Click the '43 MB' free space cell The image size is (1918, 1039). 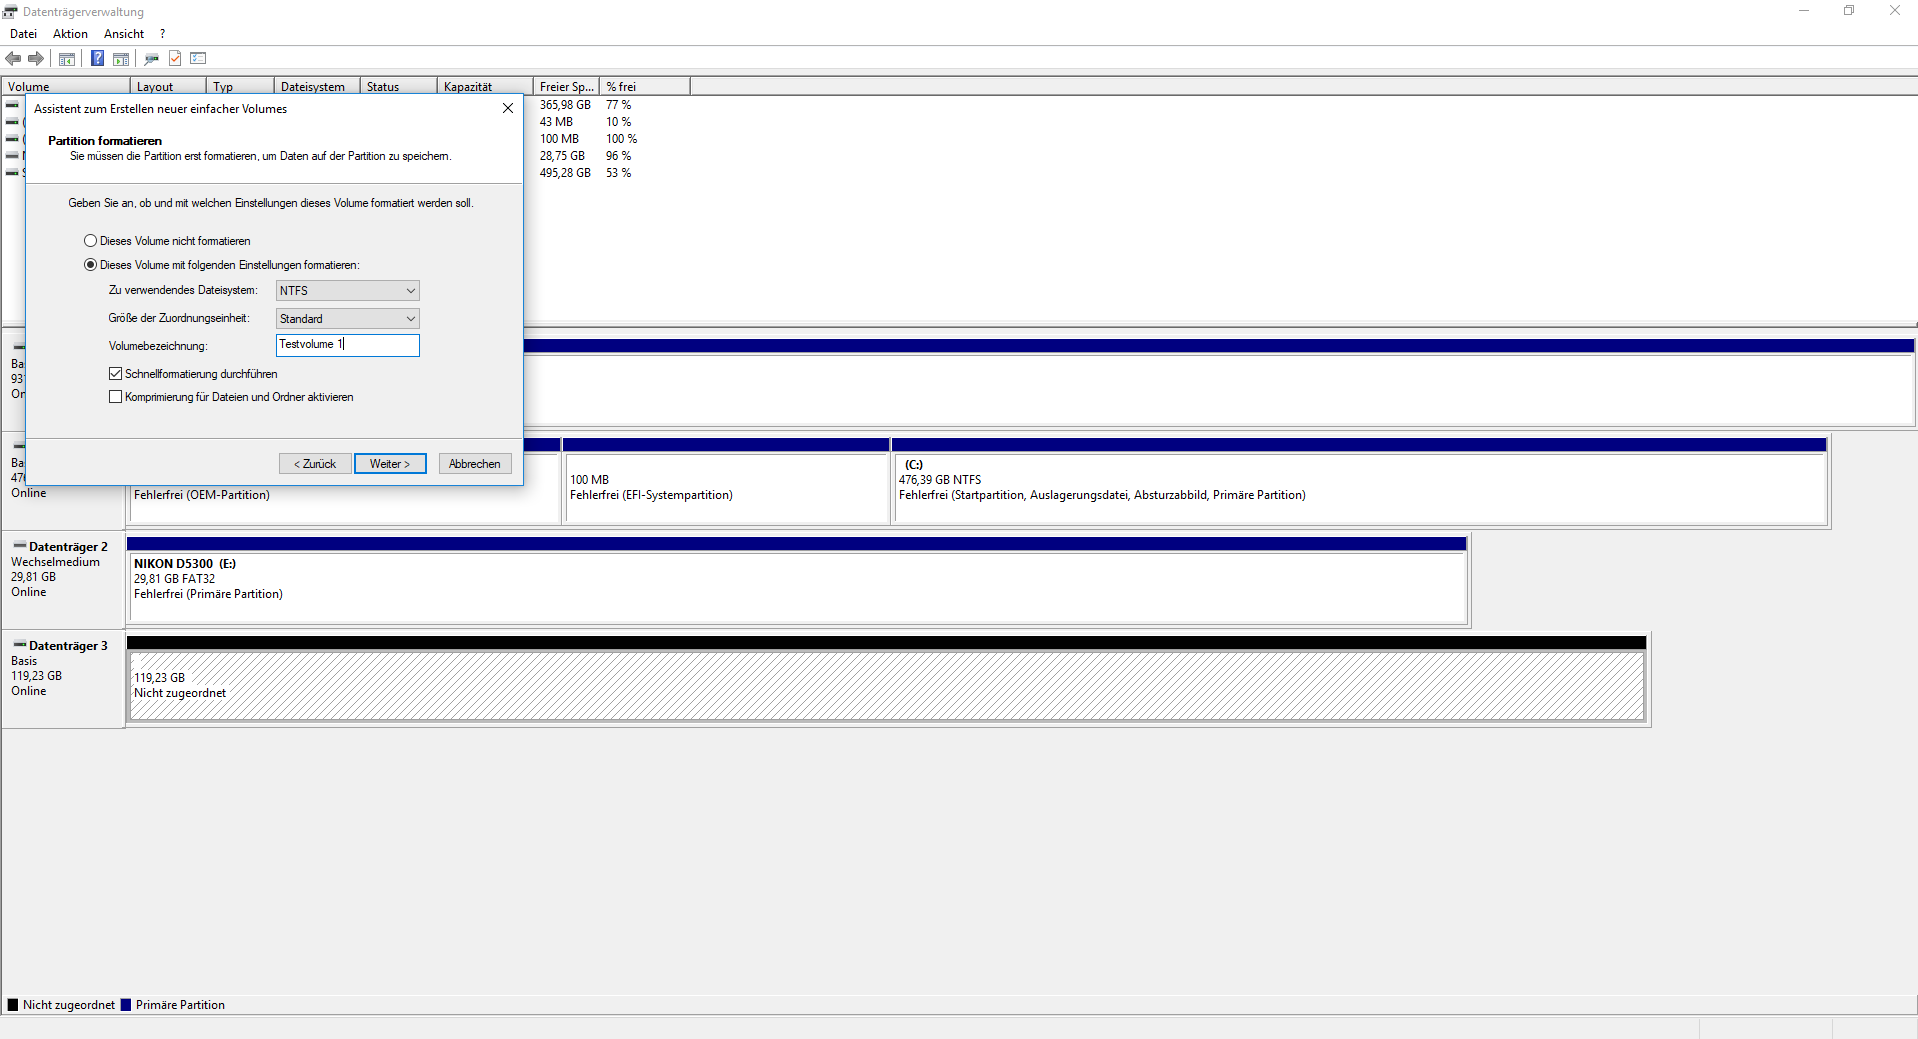click(556, 122)
